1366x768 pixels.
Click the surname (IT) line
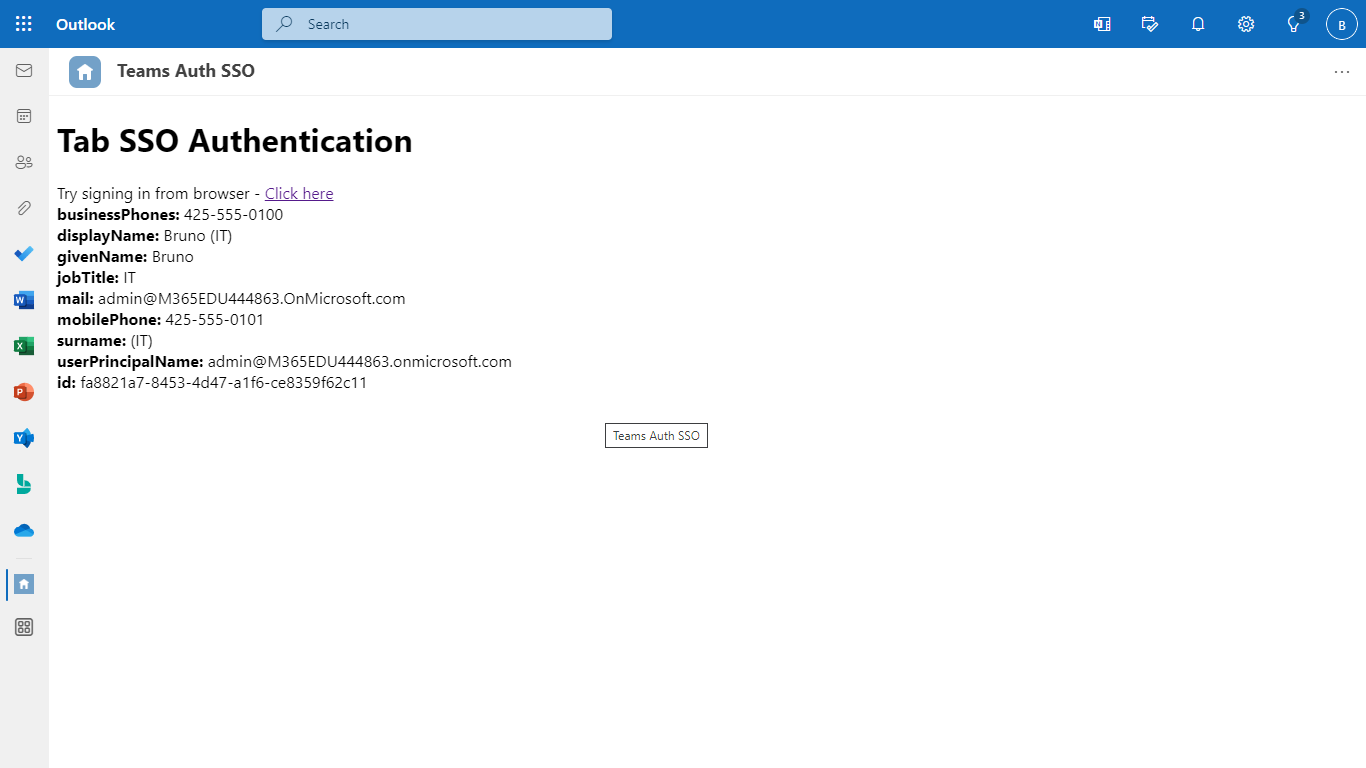105,340
